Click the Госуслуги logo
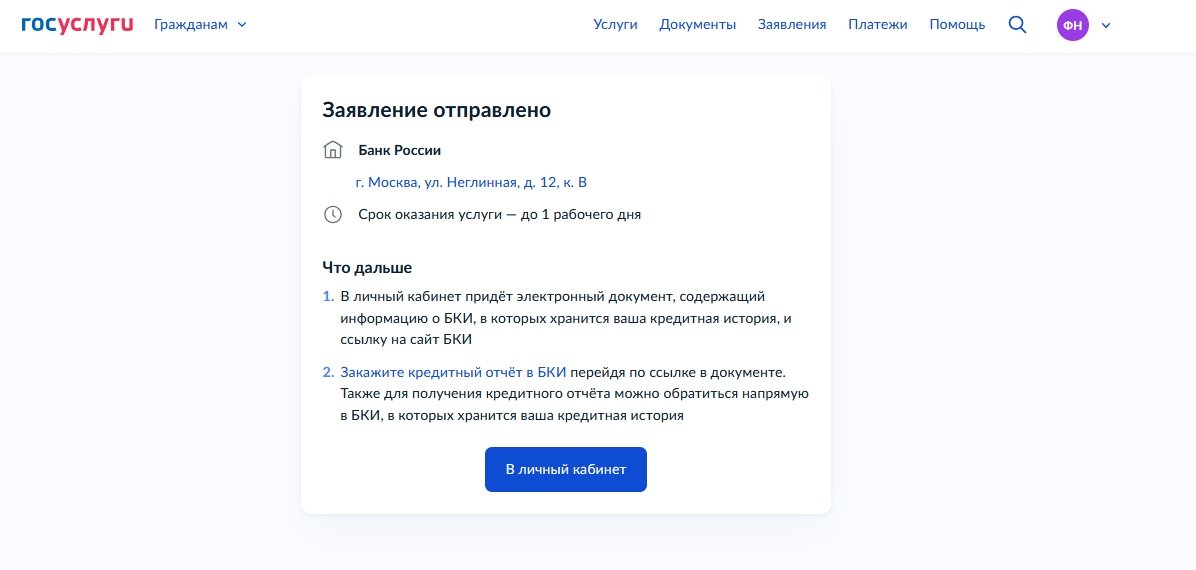 (x=77, y=24)
